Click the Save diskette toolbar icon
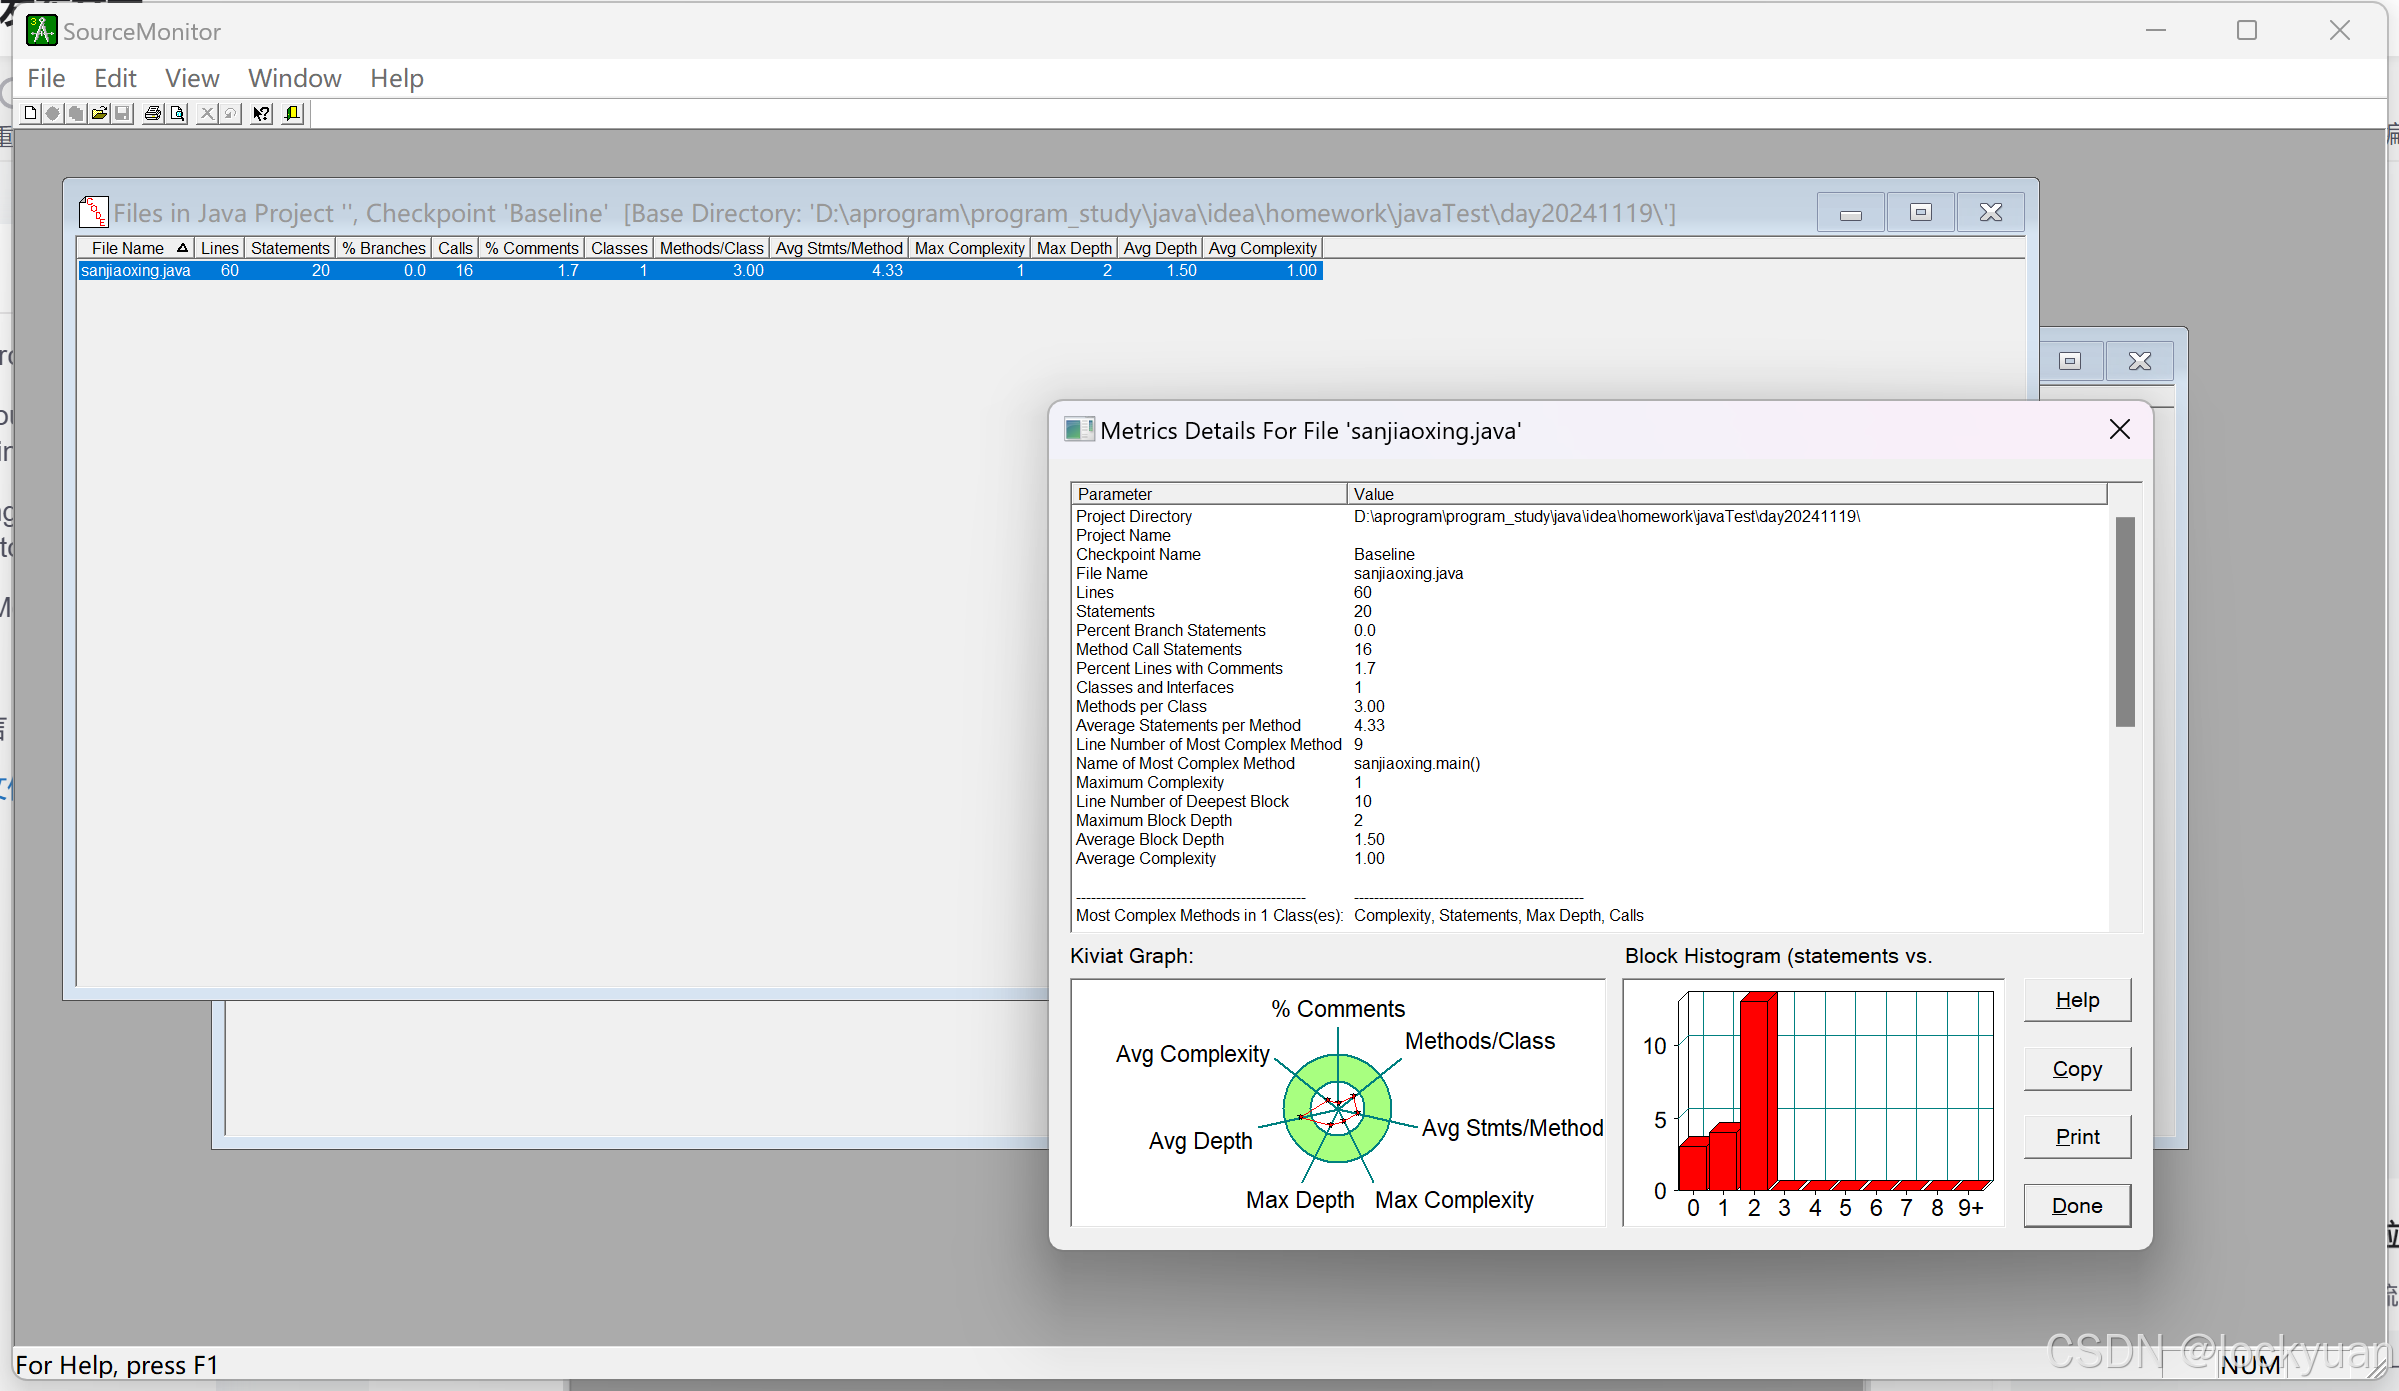 pos(122,114)
